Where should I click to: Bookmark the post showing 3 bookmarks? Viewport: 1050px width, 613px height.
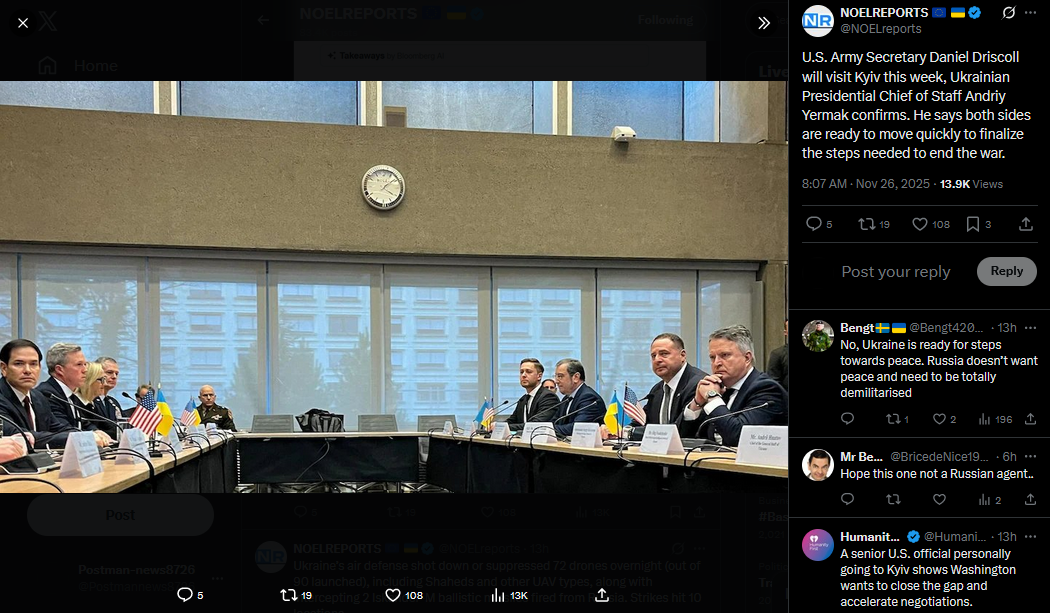pyautogui.click(x=978, y=224)
